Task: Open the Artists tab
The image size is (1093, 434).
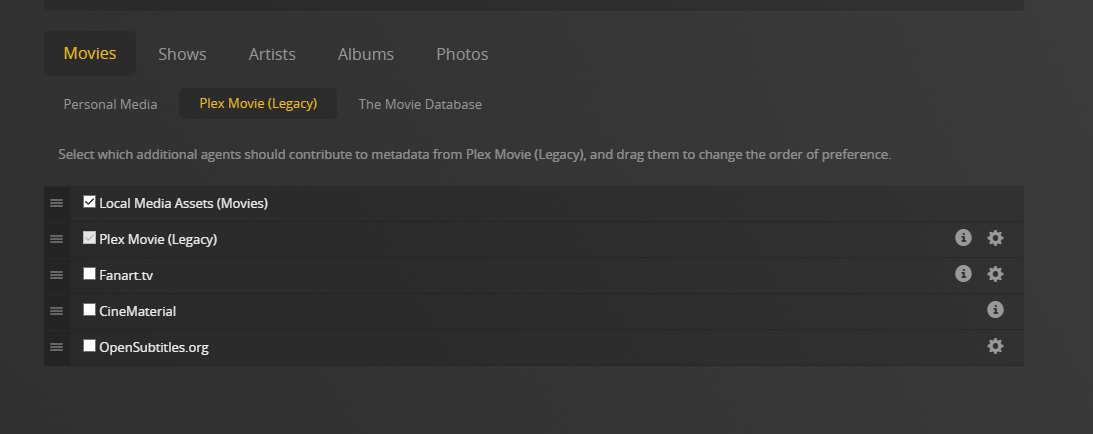Action: pyautogui.click(x=272, y=54)
